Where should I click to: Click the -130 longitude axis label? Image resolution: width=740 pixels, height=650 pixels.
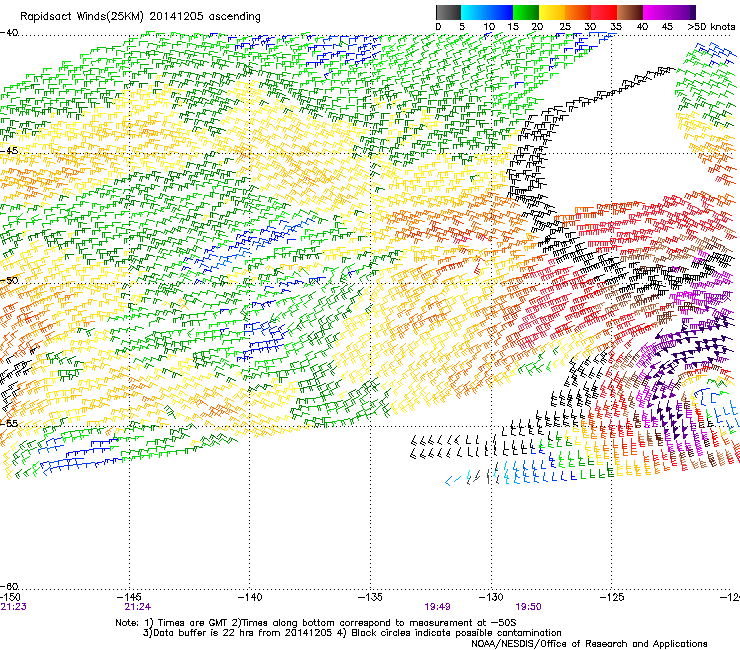pos(491,597)
